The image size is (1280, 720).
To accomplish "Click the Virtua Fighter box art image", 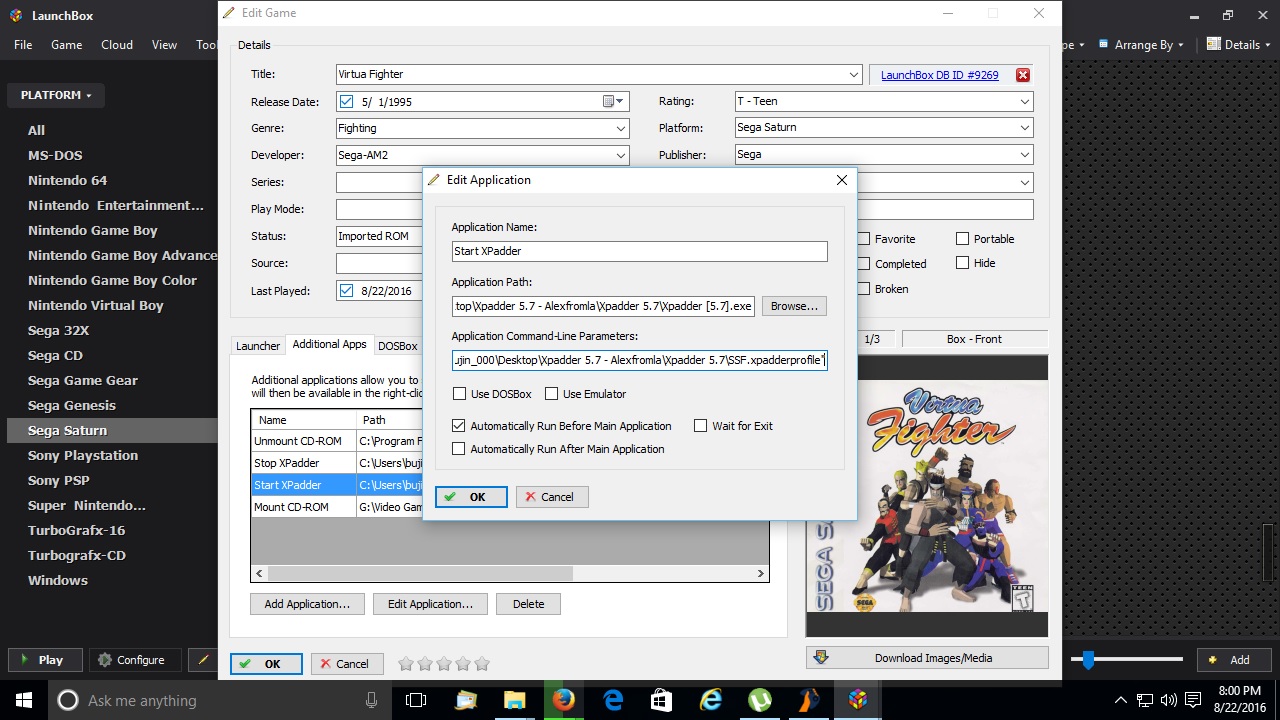I will (x=927, y=497).
